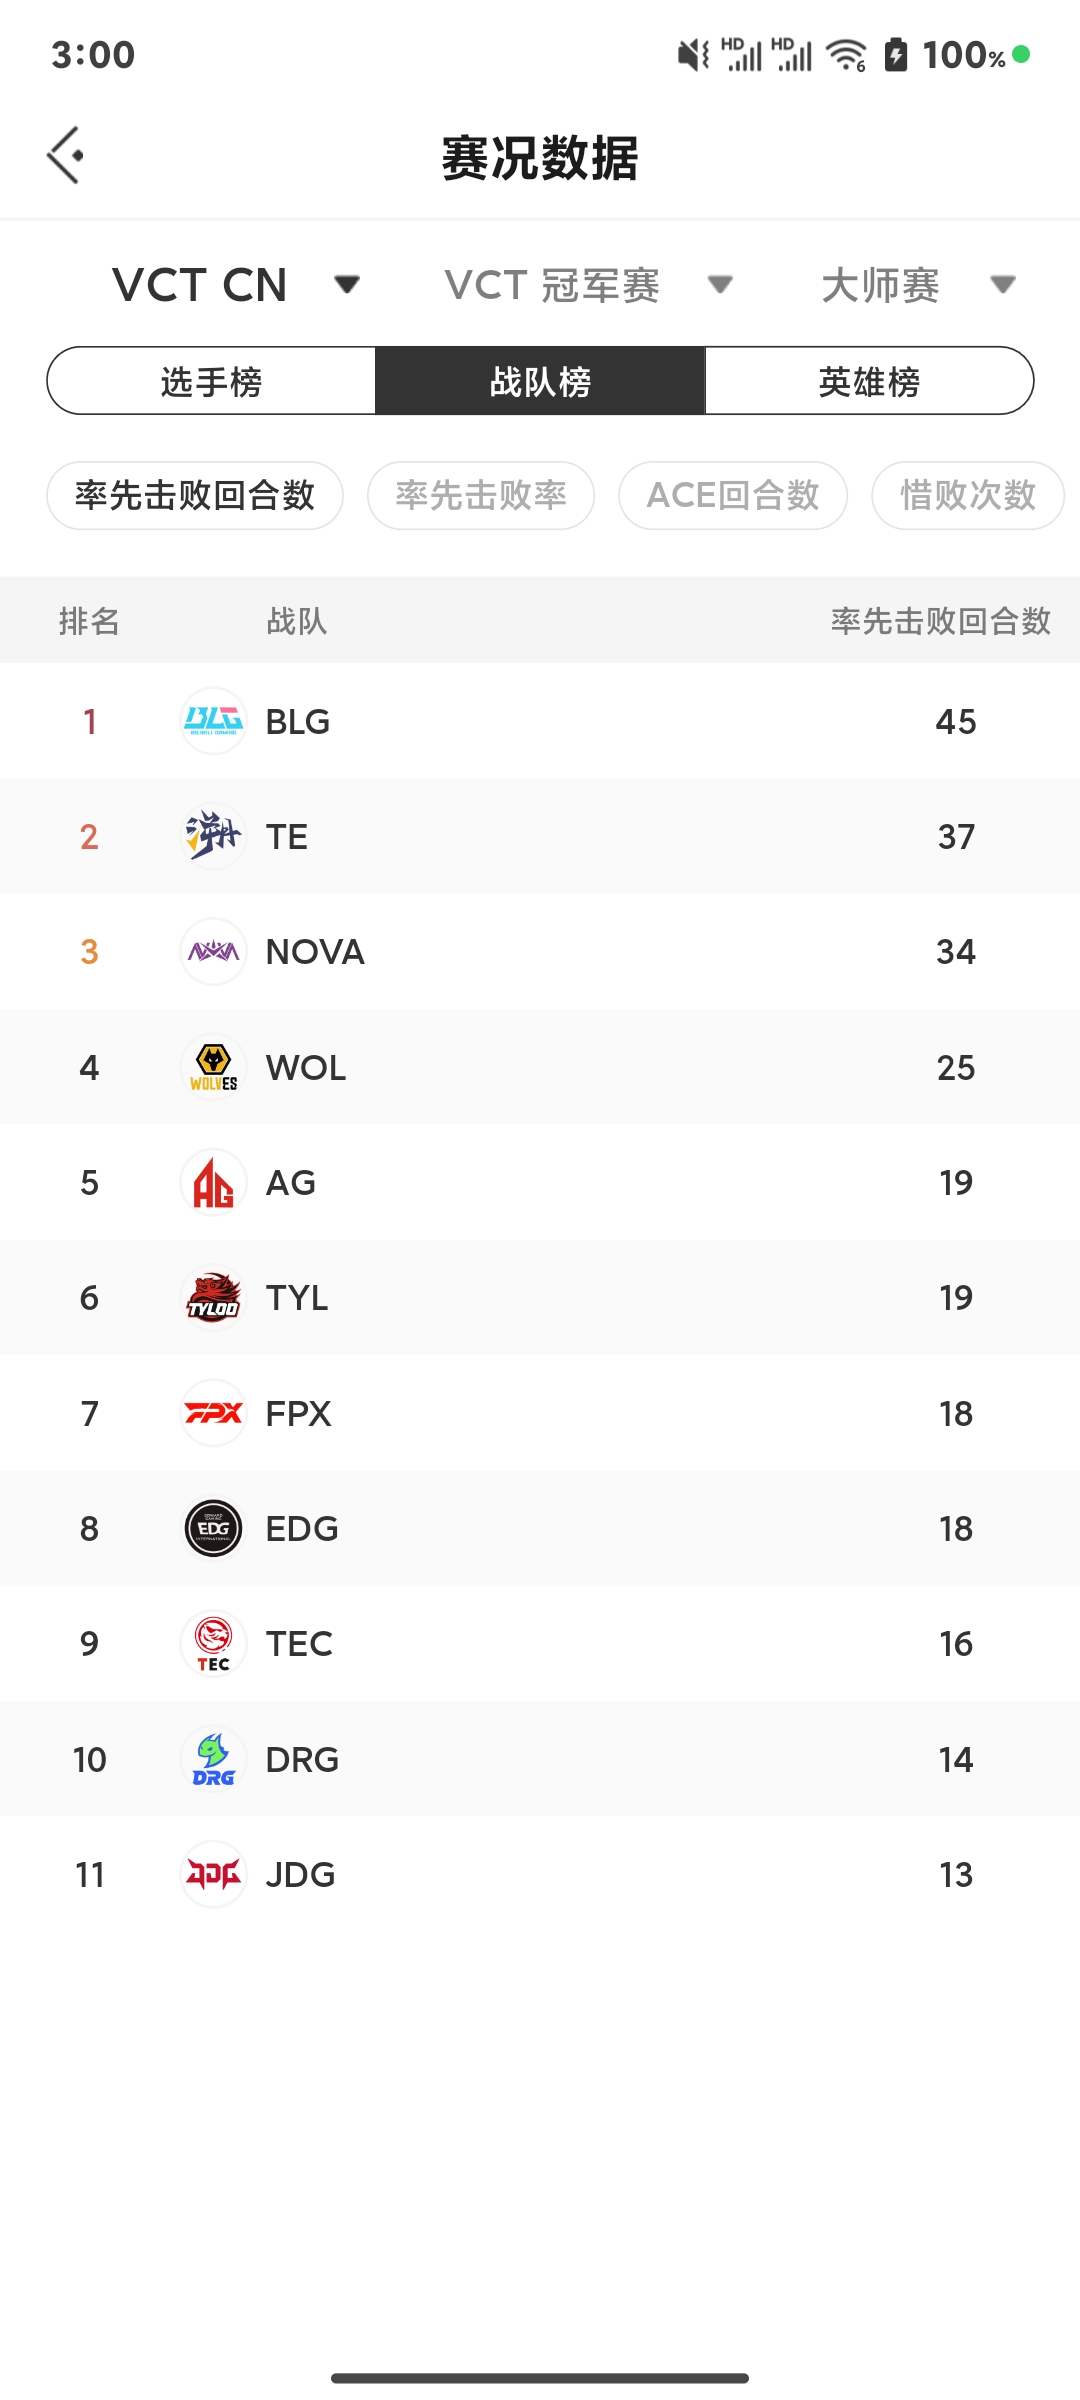This screenshot has width=1080, height=2400.
Task: Tap the EDG team logo
Action: [x=213, y=1528]
